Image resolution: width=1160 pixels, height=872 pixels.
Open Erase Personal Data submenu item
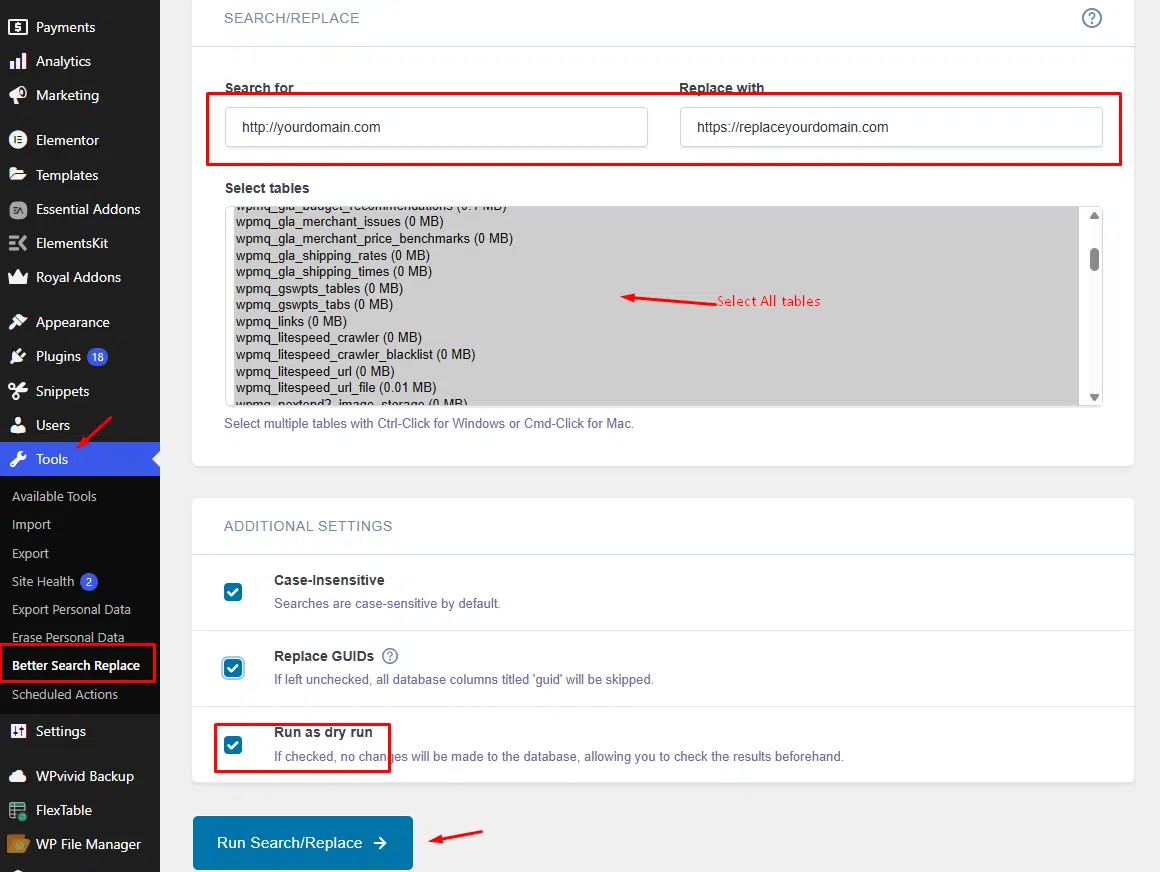tap(68, 638)
